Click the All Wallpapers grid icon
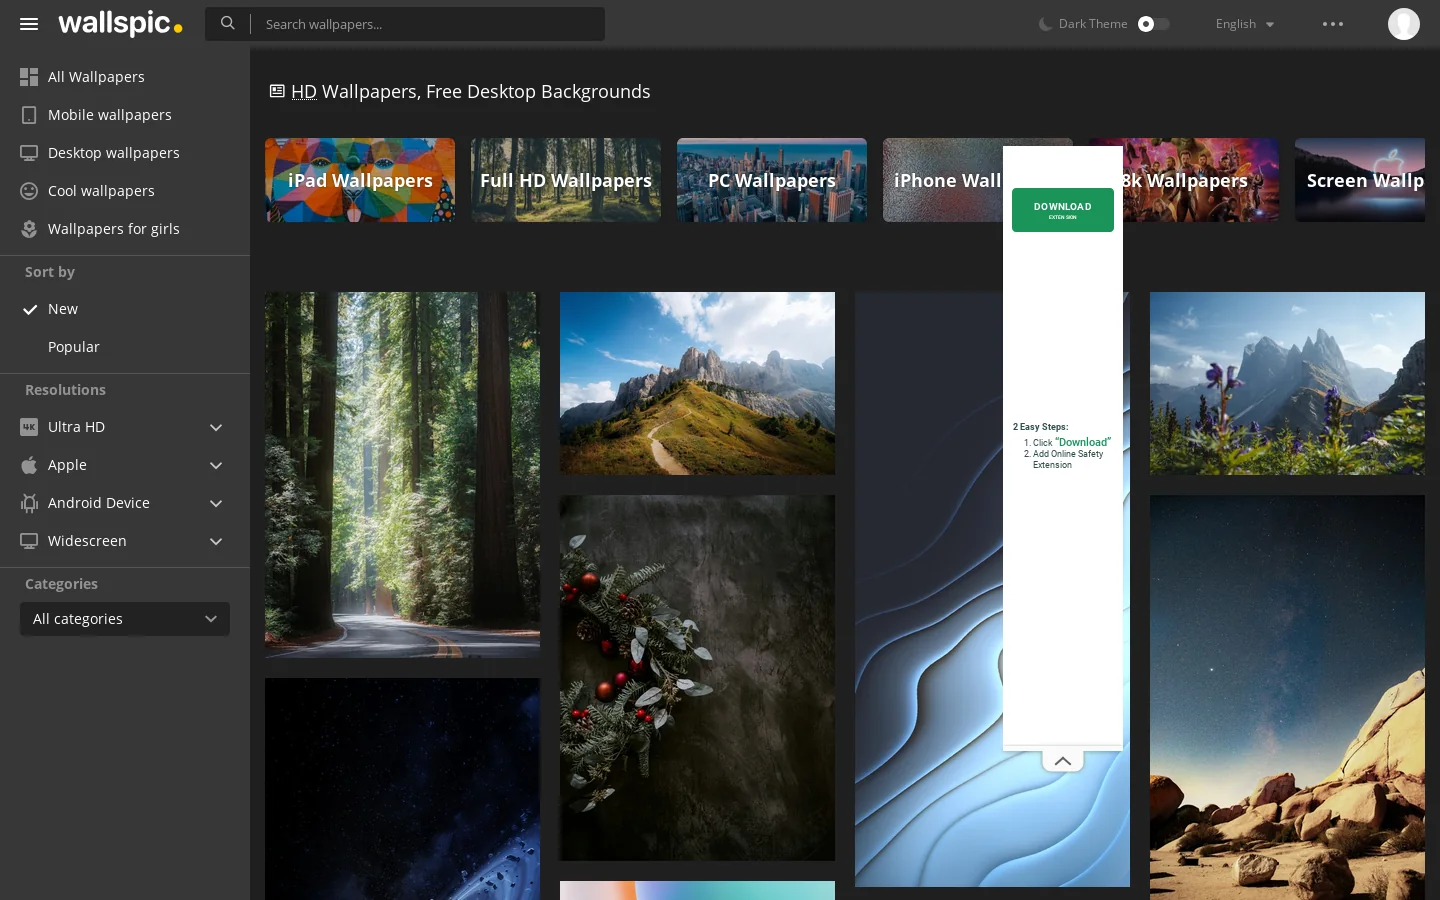The width and height of the screenshot is (1440, 900). (x=29, y=77)
